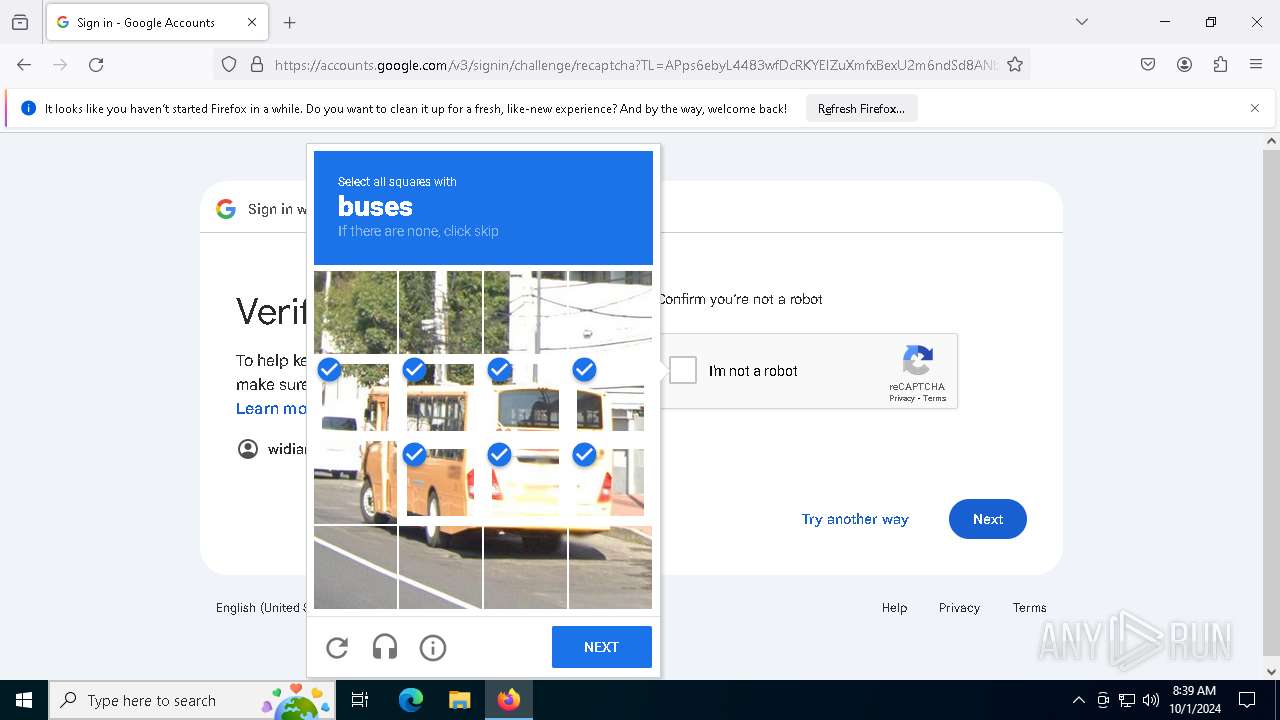This screenshot has height=720, width=1280.
Task: Open the Extensions puzzle icon
Action: 1220,65
